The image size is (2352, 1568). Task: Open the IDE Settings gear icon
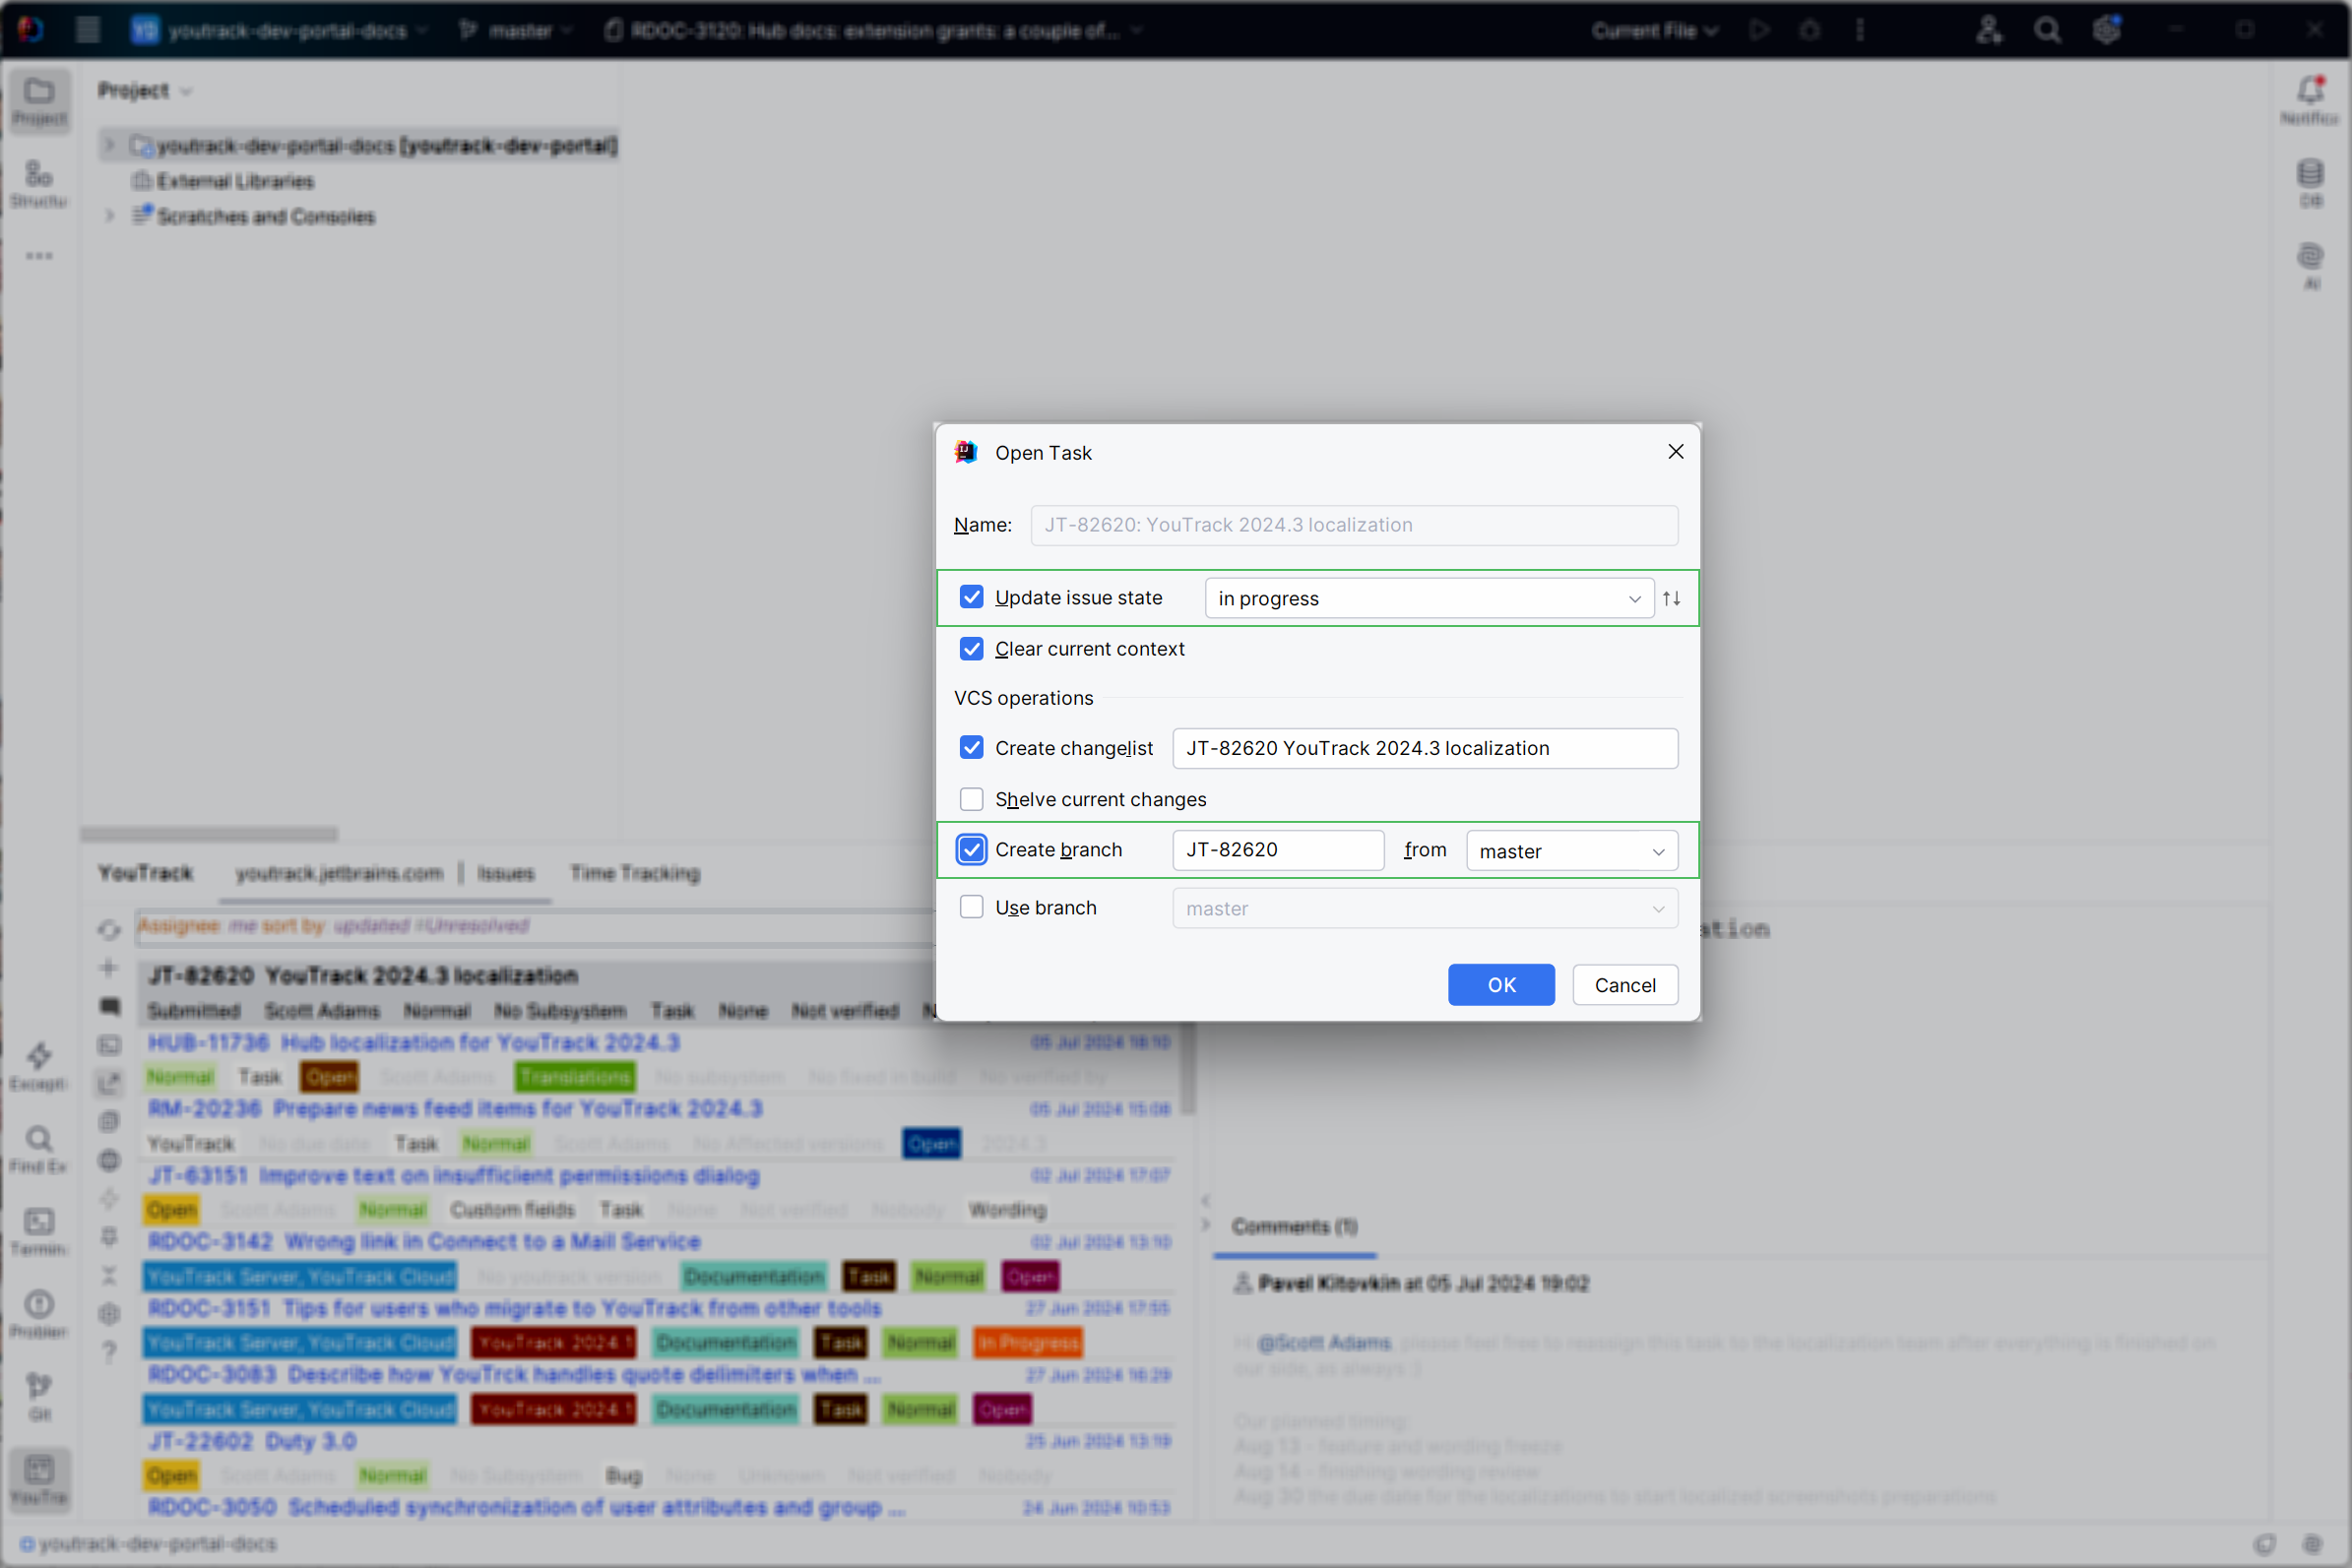2107,30
